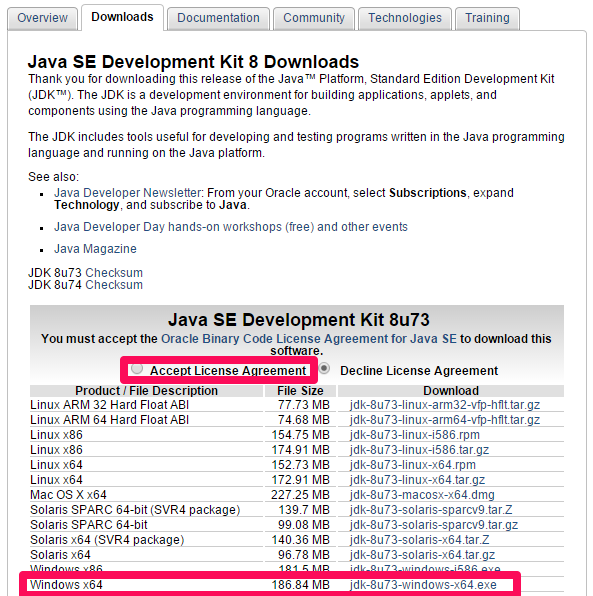Open the Java Magazine link
This screenshot has height=596, width=593.
tap(95, 249)
